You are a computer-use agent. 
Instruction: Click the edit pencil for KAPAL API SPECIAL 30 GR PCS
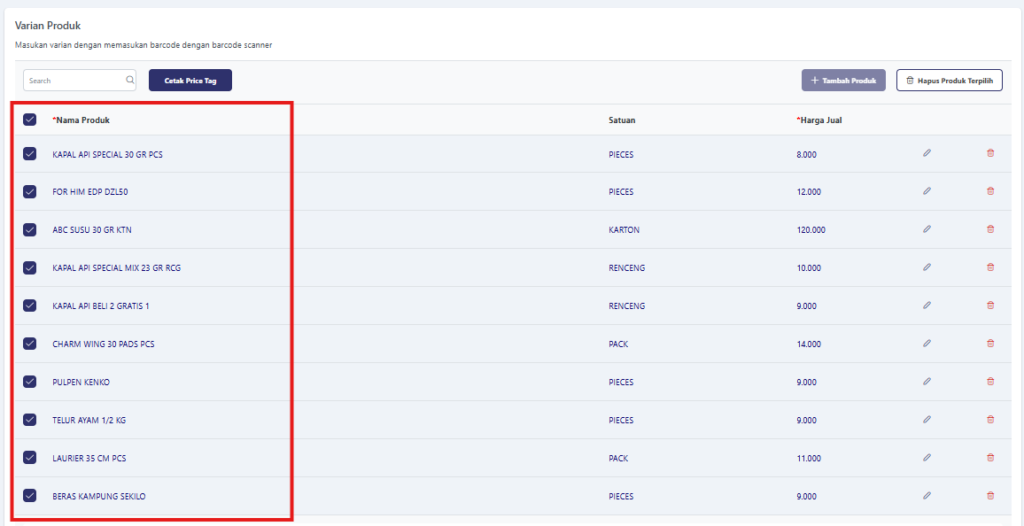(x=926, y=153)
